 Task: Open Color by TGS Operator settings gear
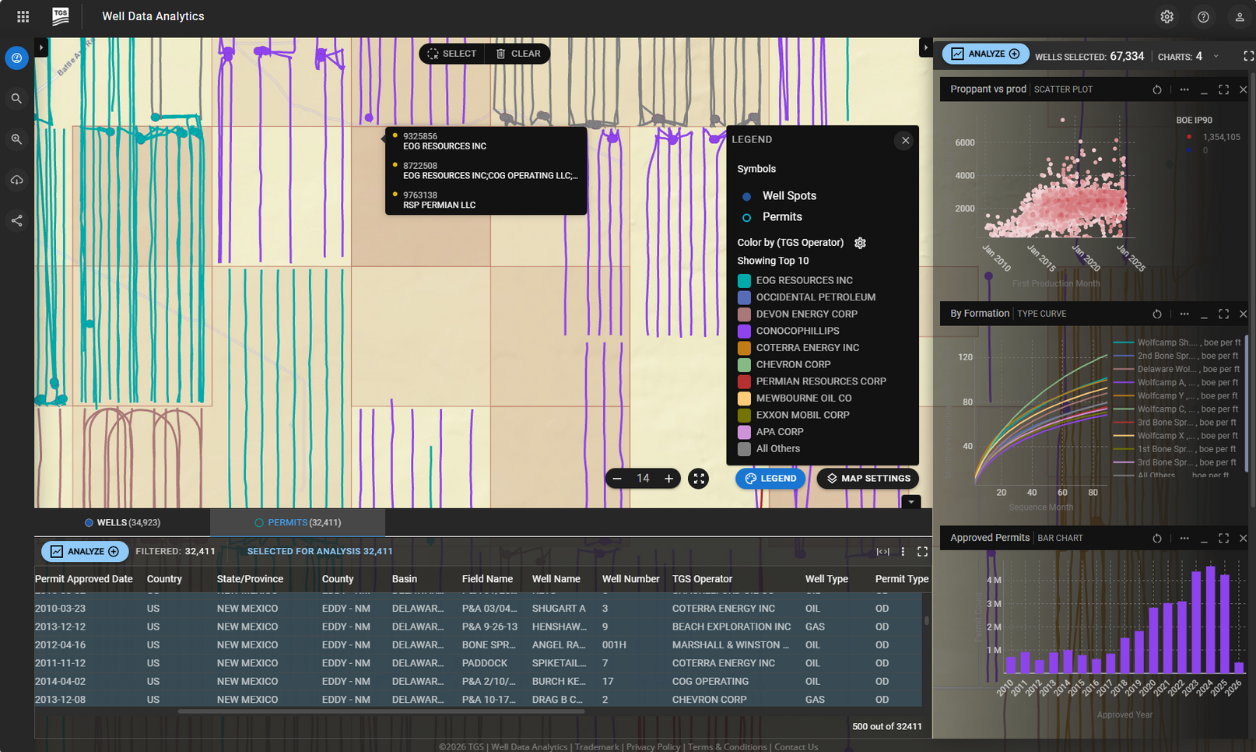(x=860, y=243)
